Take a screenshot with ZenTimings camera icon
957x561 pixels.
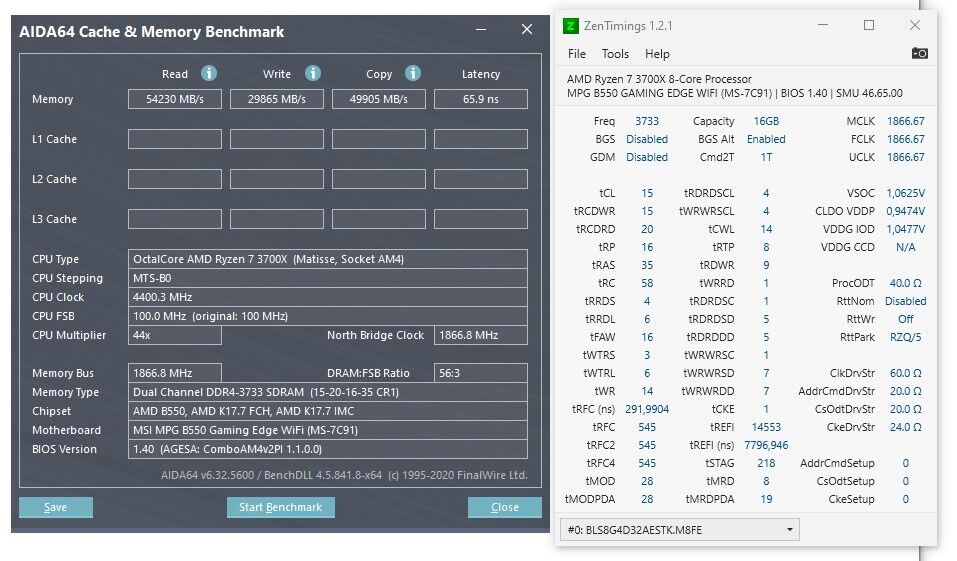920,53
